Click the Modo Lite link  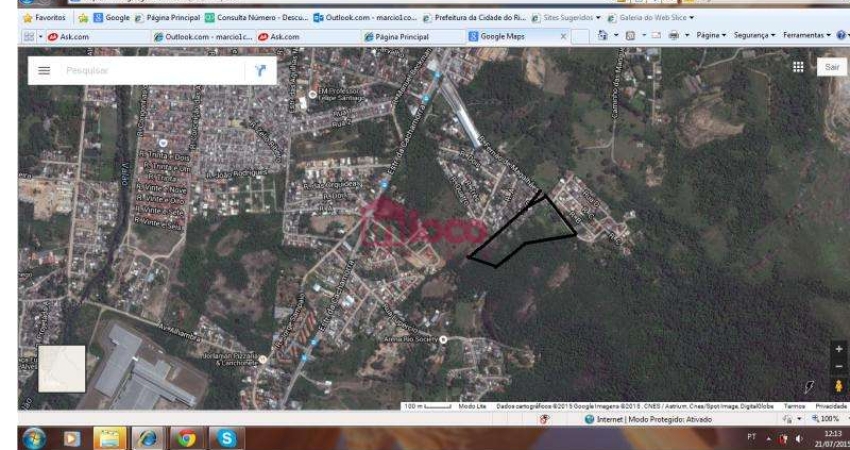[472, 406]
